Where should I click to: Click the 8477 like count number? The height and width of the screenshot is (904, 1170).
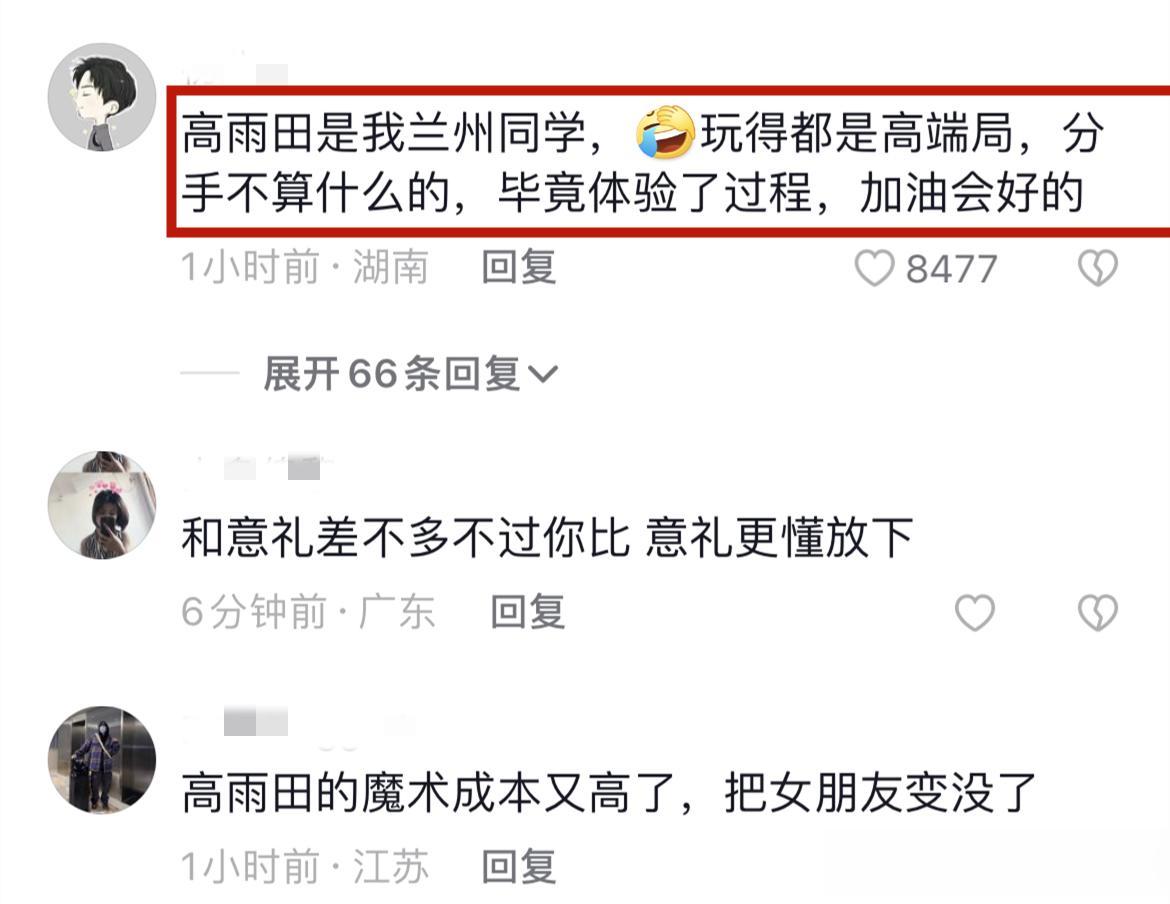[x=952, y=269]
